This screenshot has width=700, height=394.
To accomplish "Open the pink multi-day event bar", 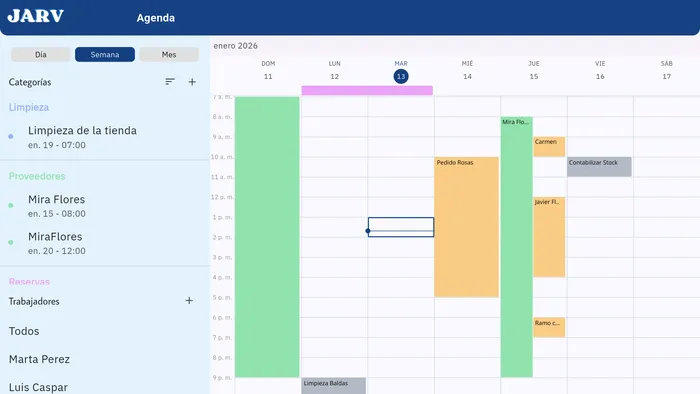I will [367, 91].
